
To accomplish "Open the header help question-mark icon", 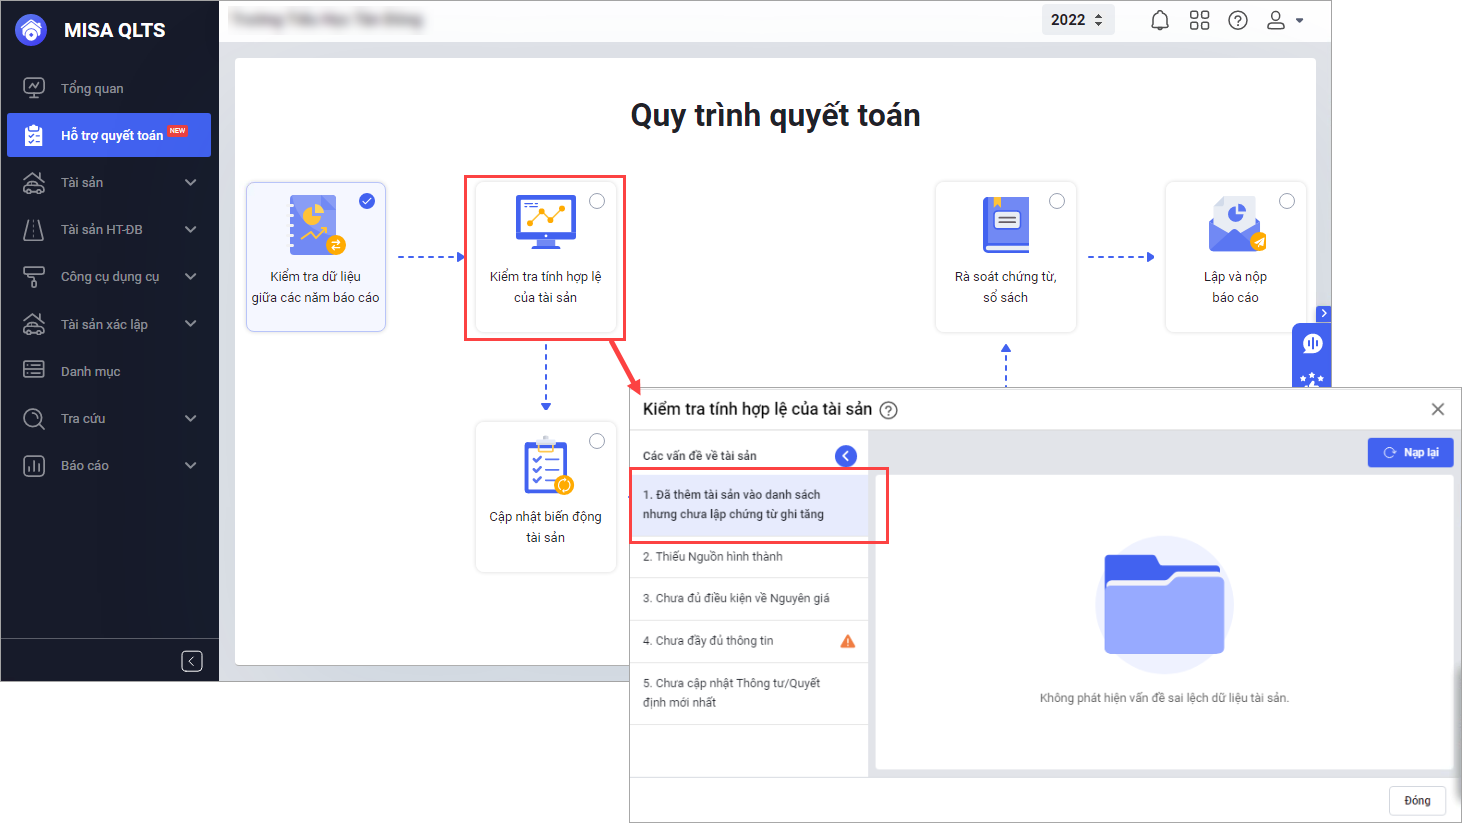I will (1238, 20).
